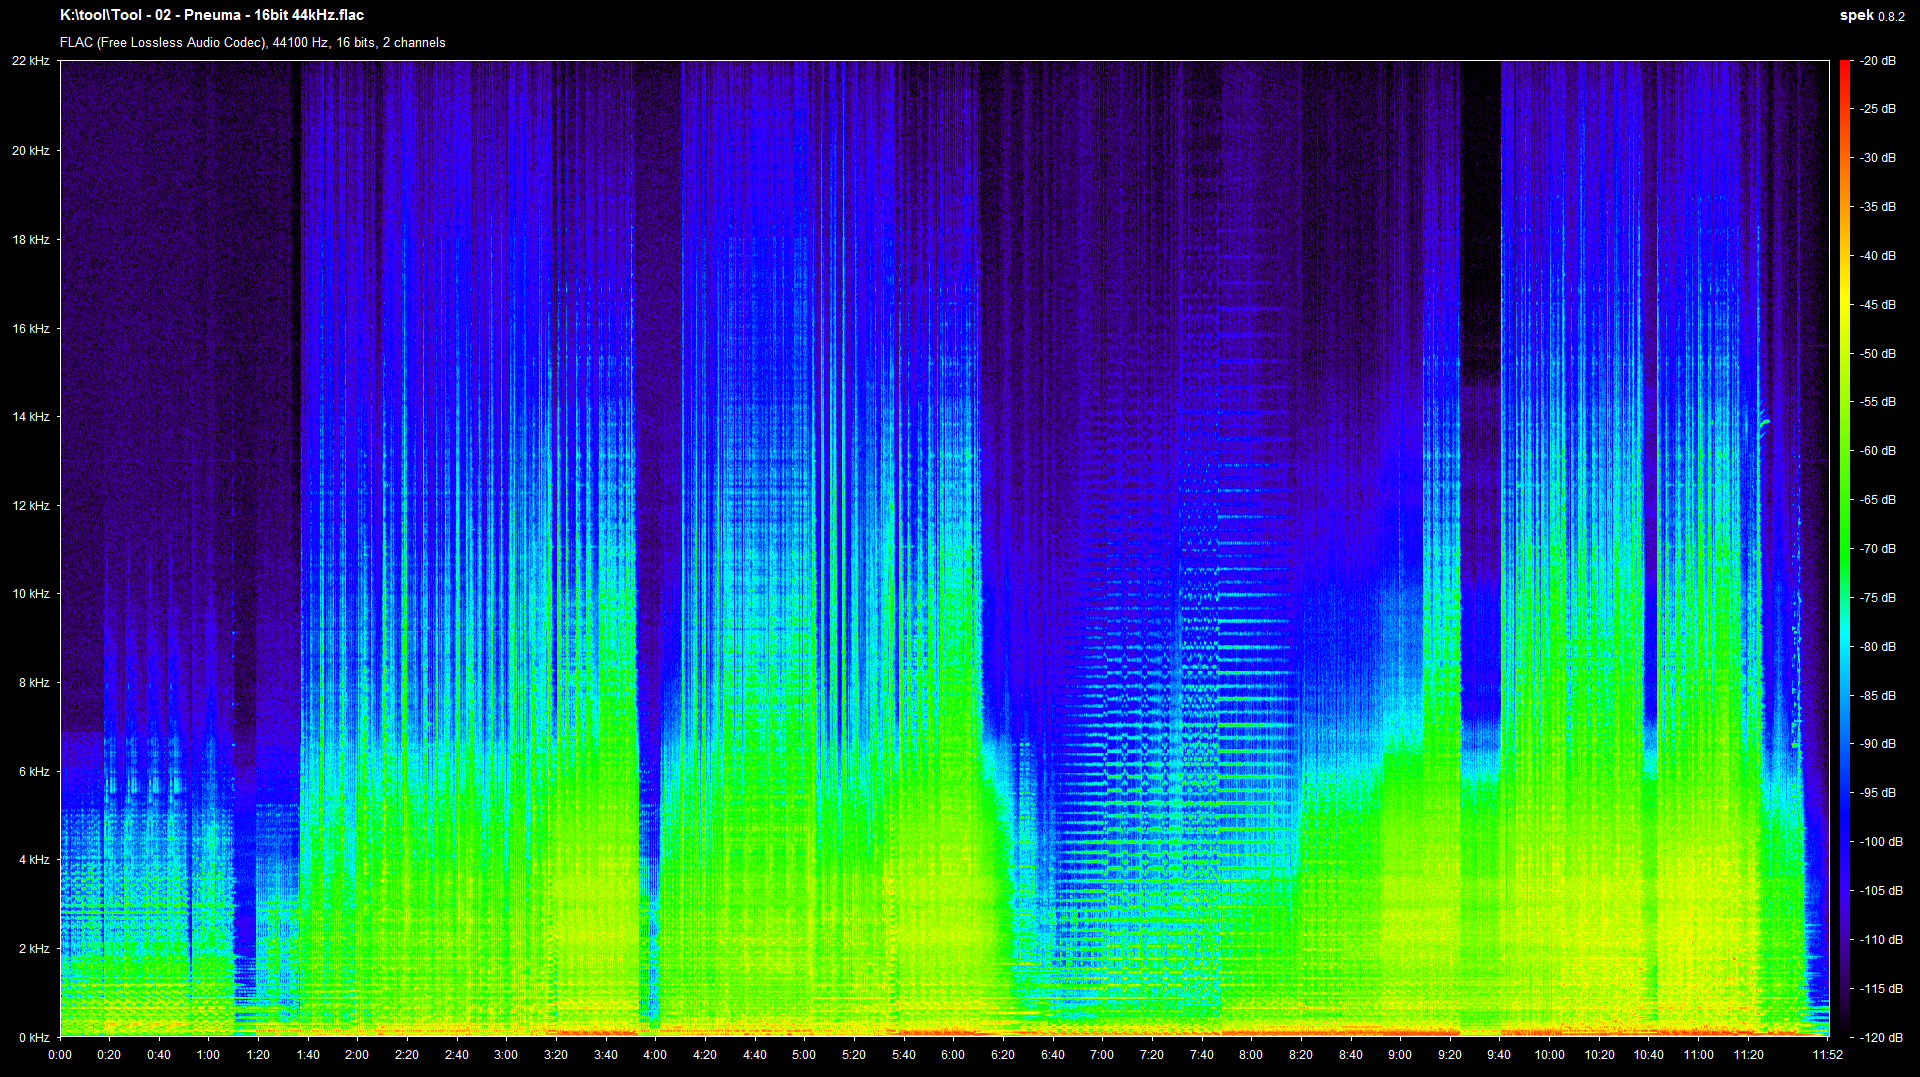Click the '16 kHz' frequency axis label

(x=31, y=329)
